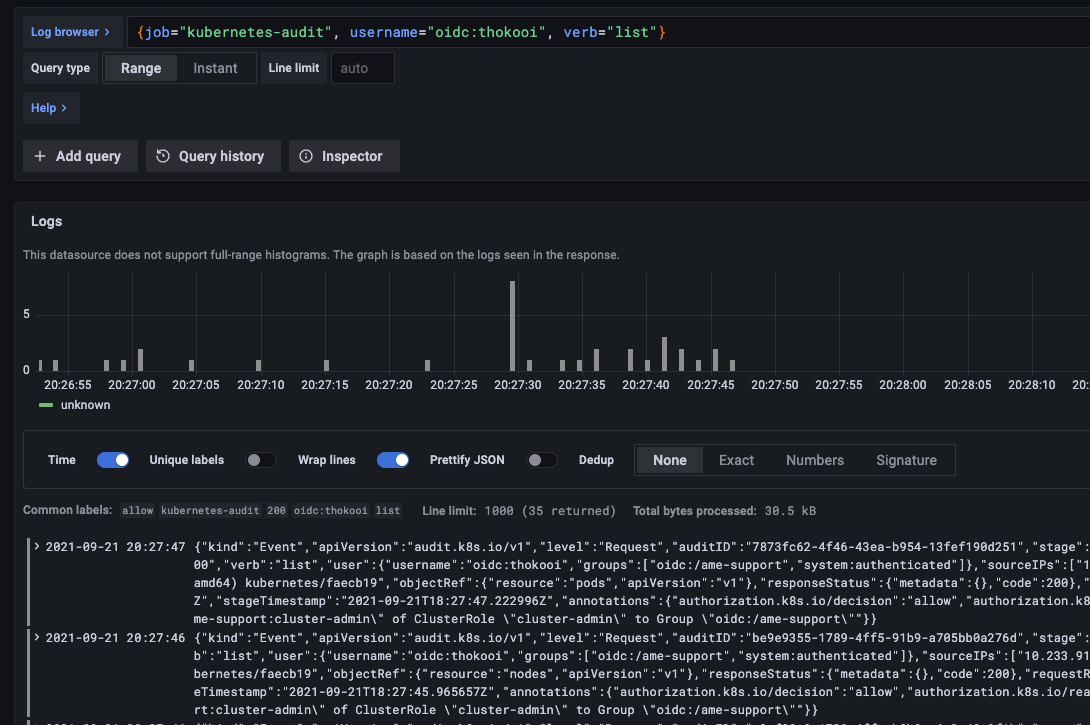Toggle the Wrap lines switch

[393, 460]
